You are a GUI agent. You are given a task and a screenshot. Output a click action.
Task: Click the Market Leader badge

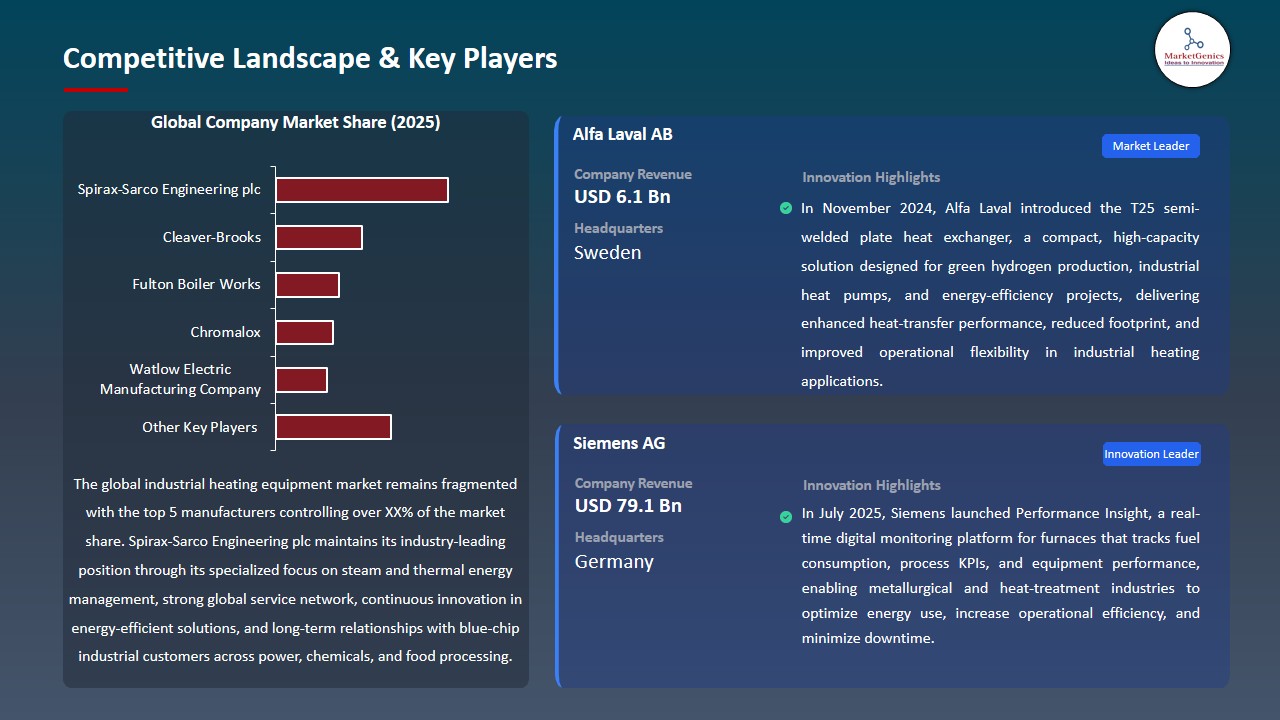[x=1150, y=146]
